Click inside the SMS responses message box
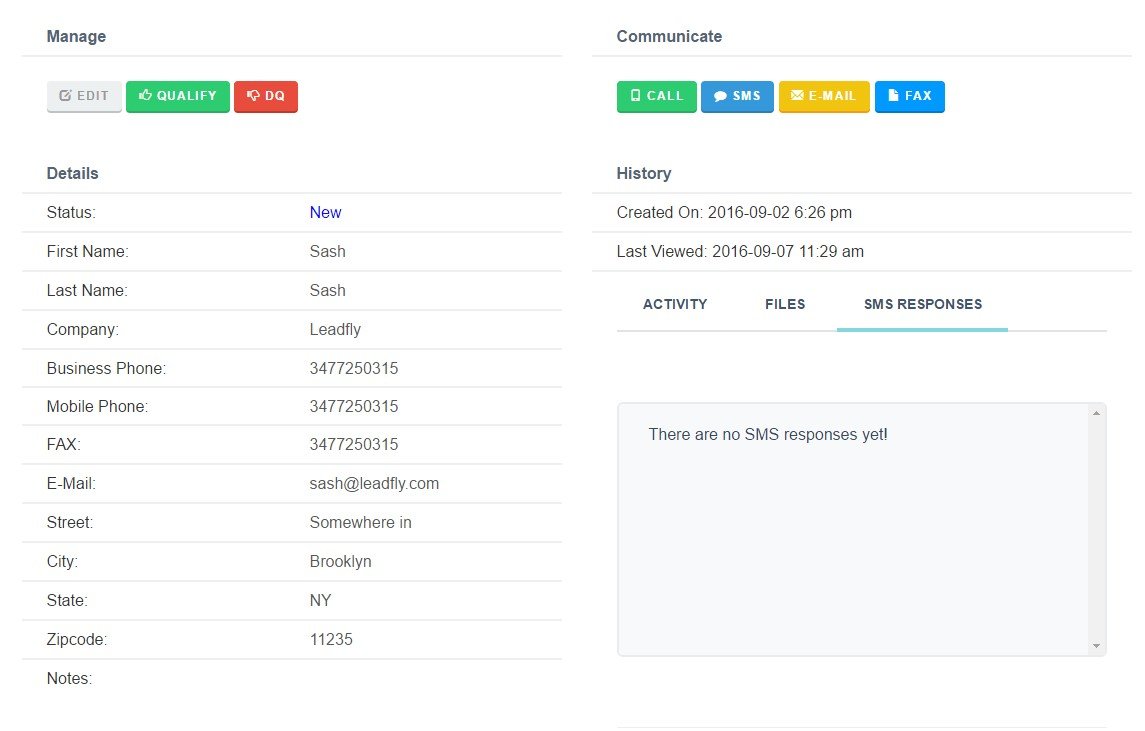Screen dimensions: 1145x731 (x=853, y=529)
